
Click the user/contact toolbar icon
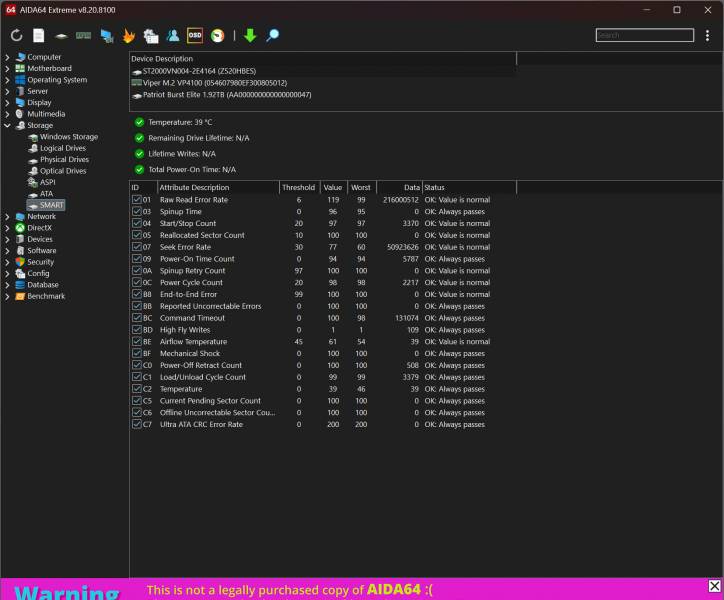pos(173,36)
